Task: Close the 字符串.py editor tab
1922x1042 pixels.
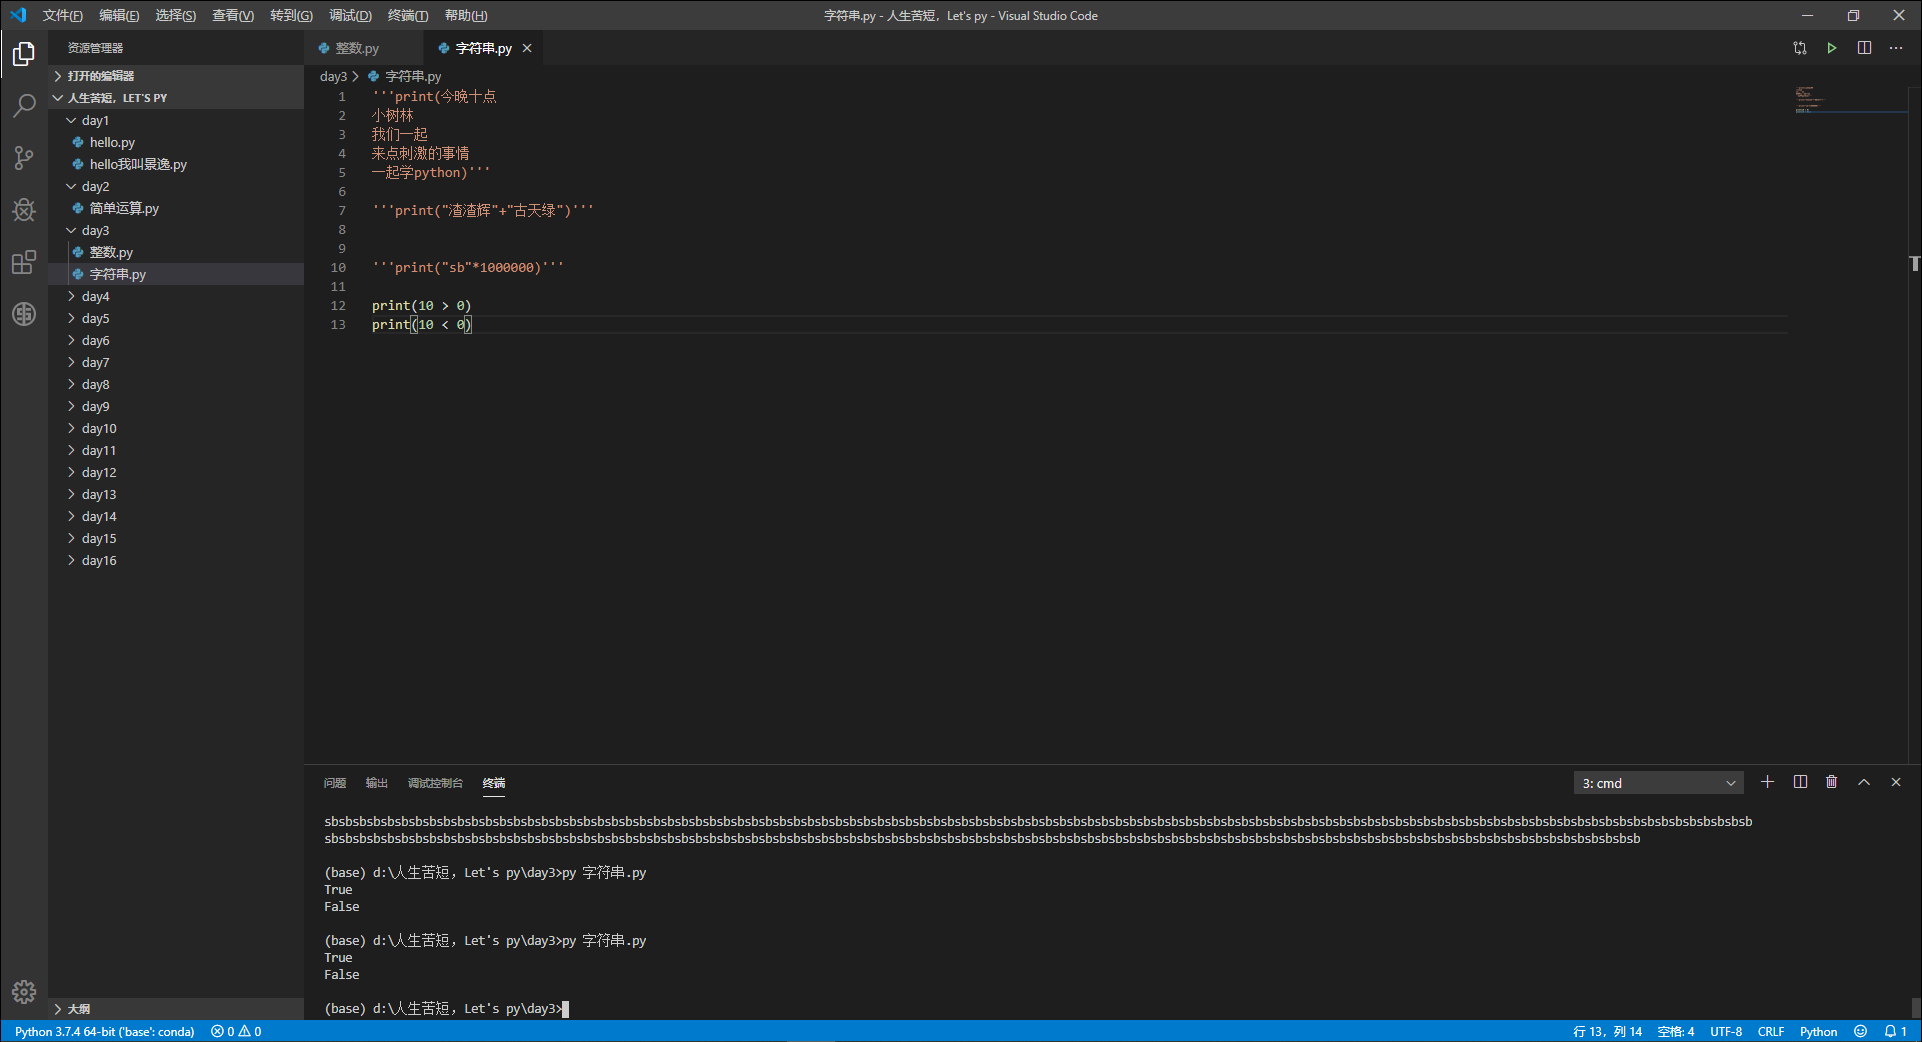Action: point(527,48)
